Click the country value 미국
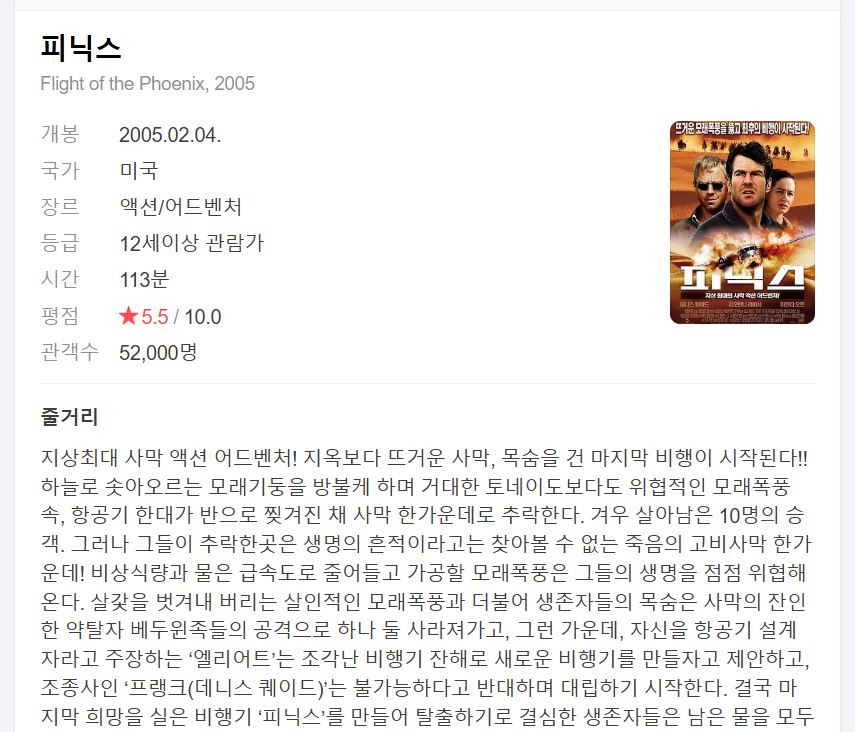855x732 pixels. [139, 171]
